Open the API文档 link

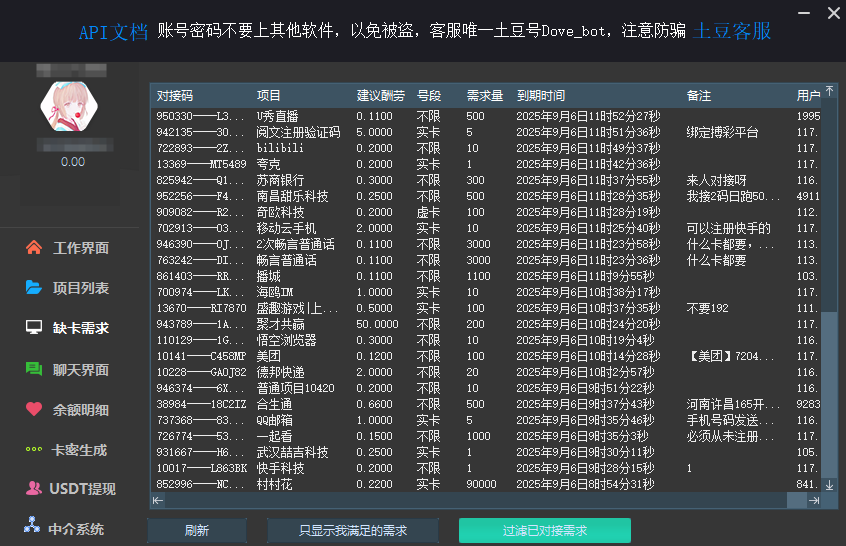(x=113, y=32)
